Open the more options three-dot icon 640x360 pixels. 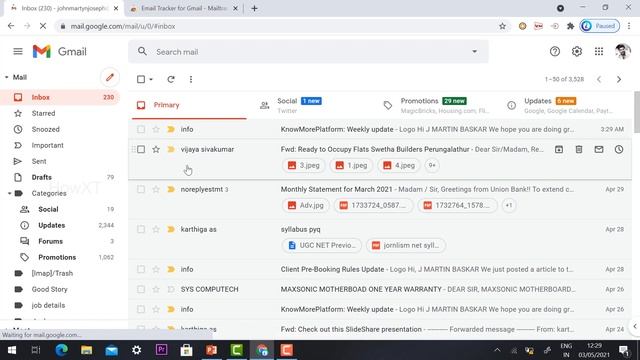click(x=191, y=79)
